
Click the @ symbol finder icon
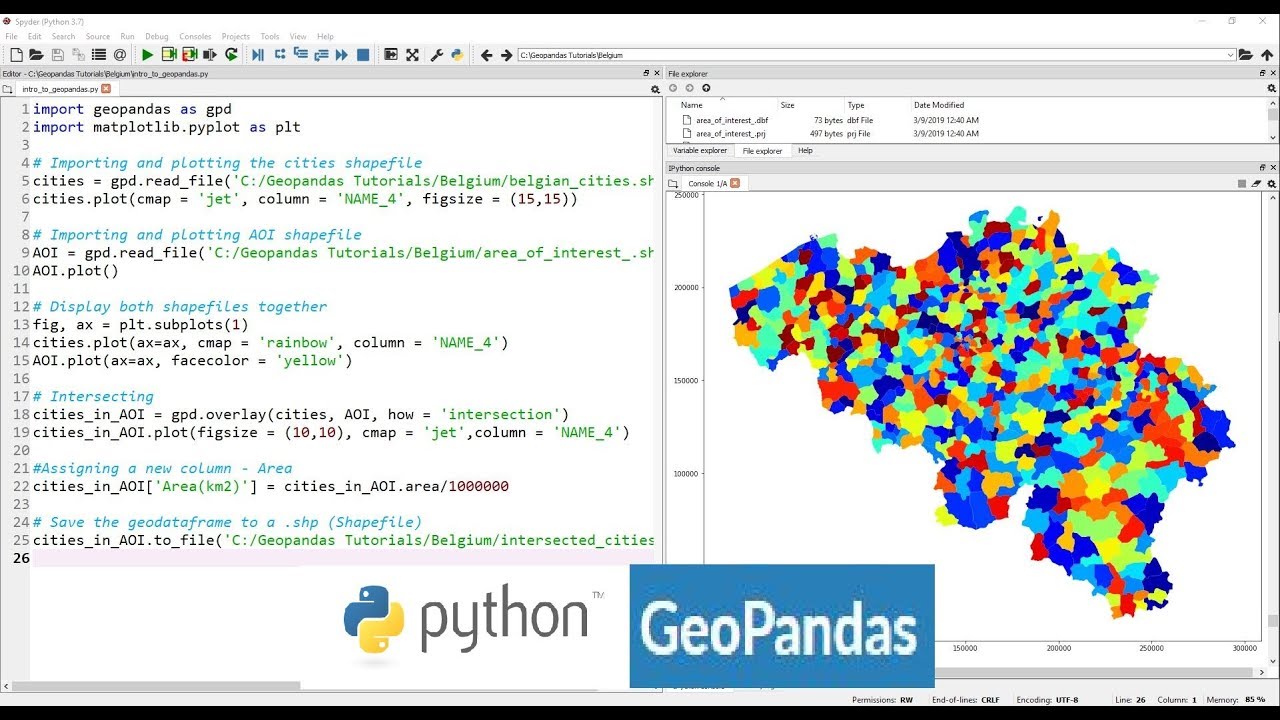[120, 55]
